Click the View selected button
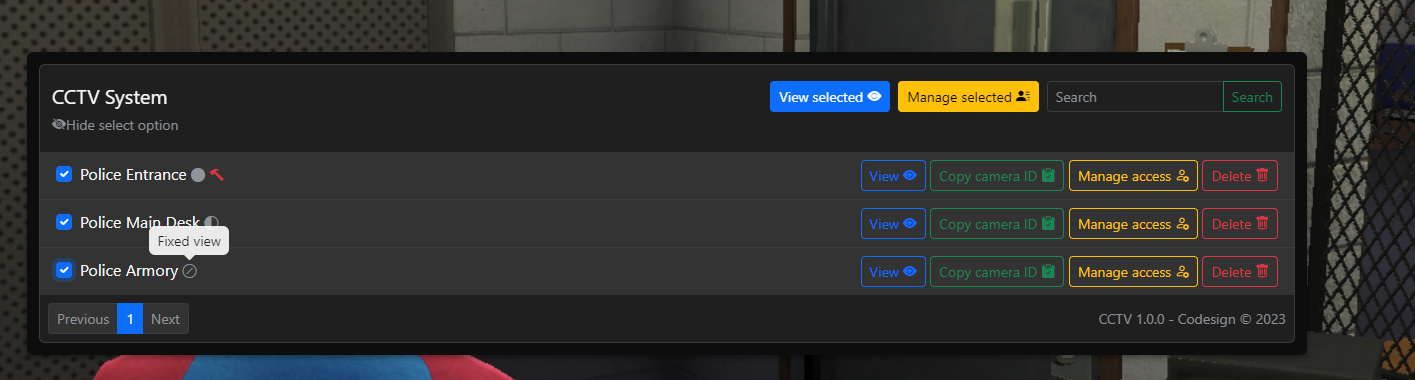Screen dimensions: 1415x380 [830, 97]
